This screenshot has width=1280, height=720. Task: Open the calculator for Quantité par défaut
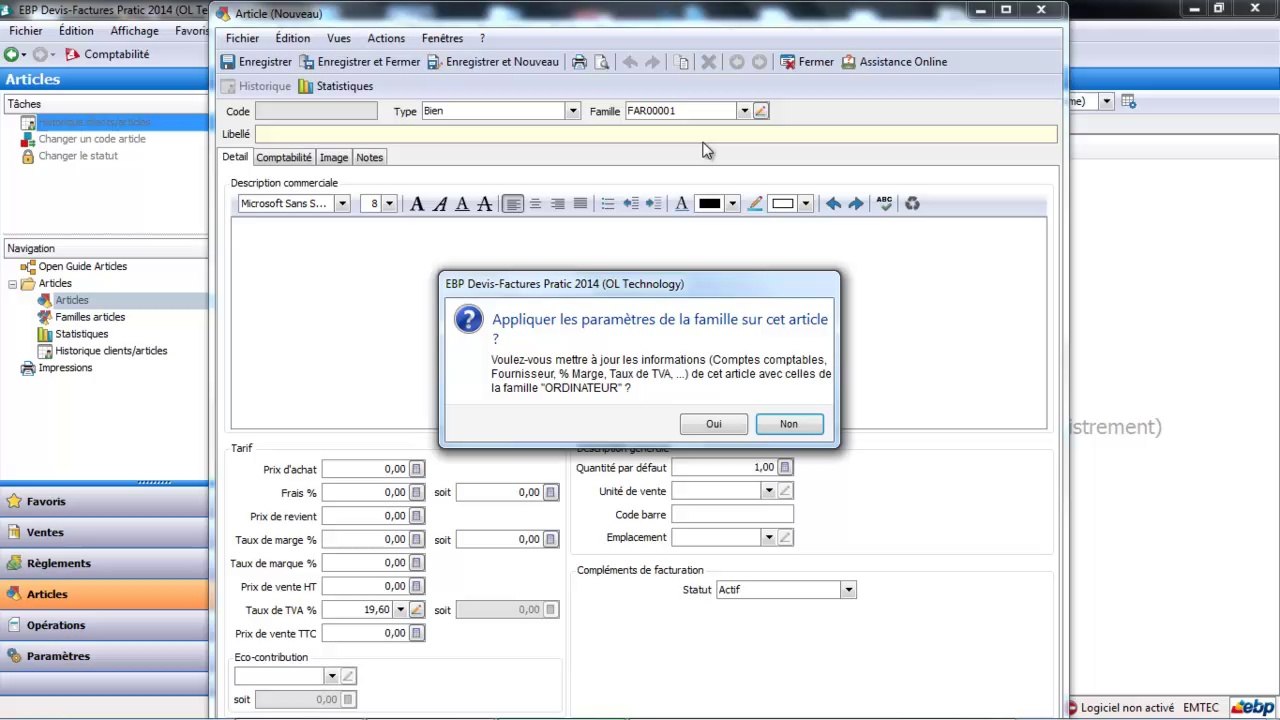click(786, 467)
